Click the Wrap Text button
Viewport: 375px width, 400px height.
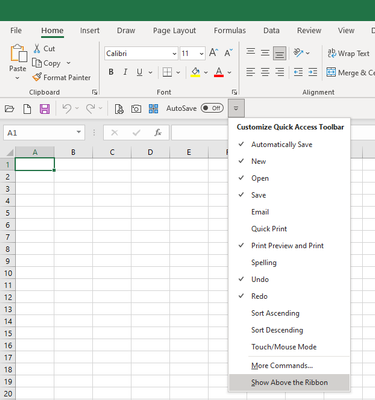(x=349, y=53)
